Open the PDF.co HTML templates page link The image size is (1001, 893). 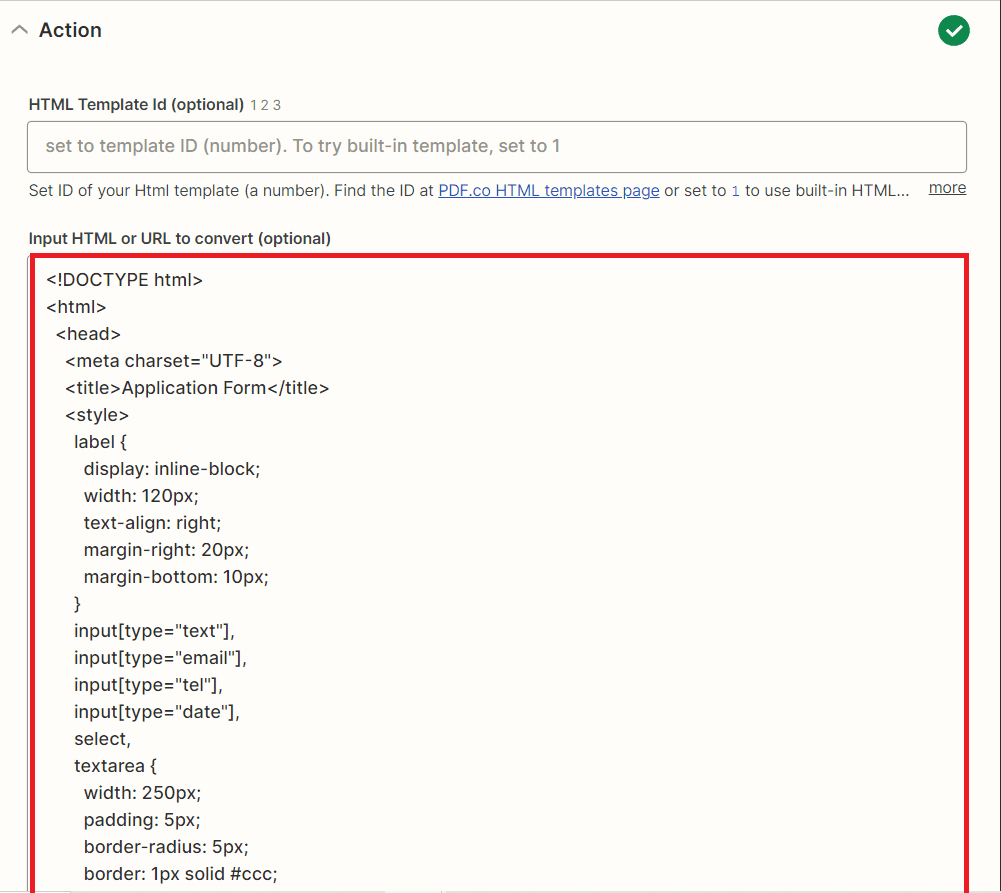[548, 190]
